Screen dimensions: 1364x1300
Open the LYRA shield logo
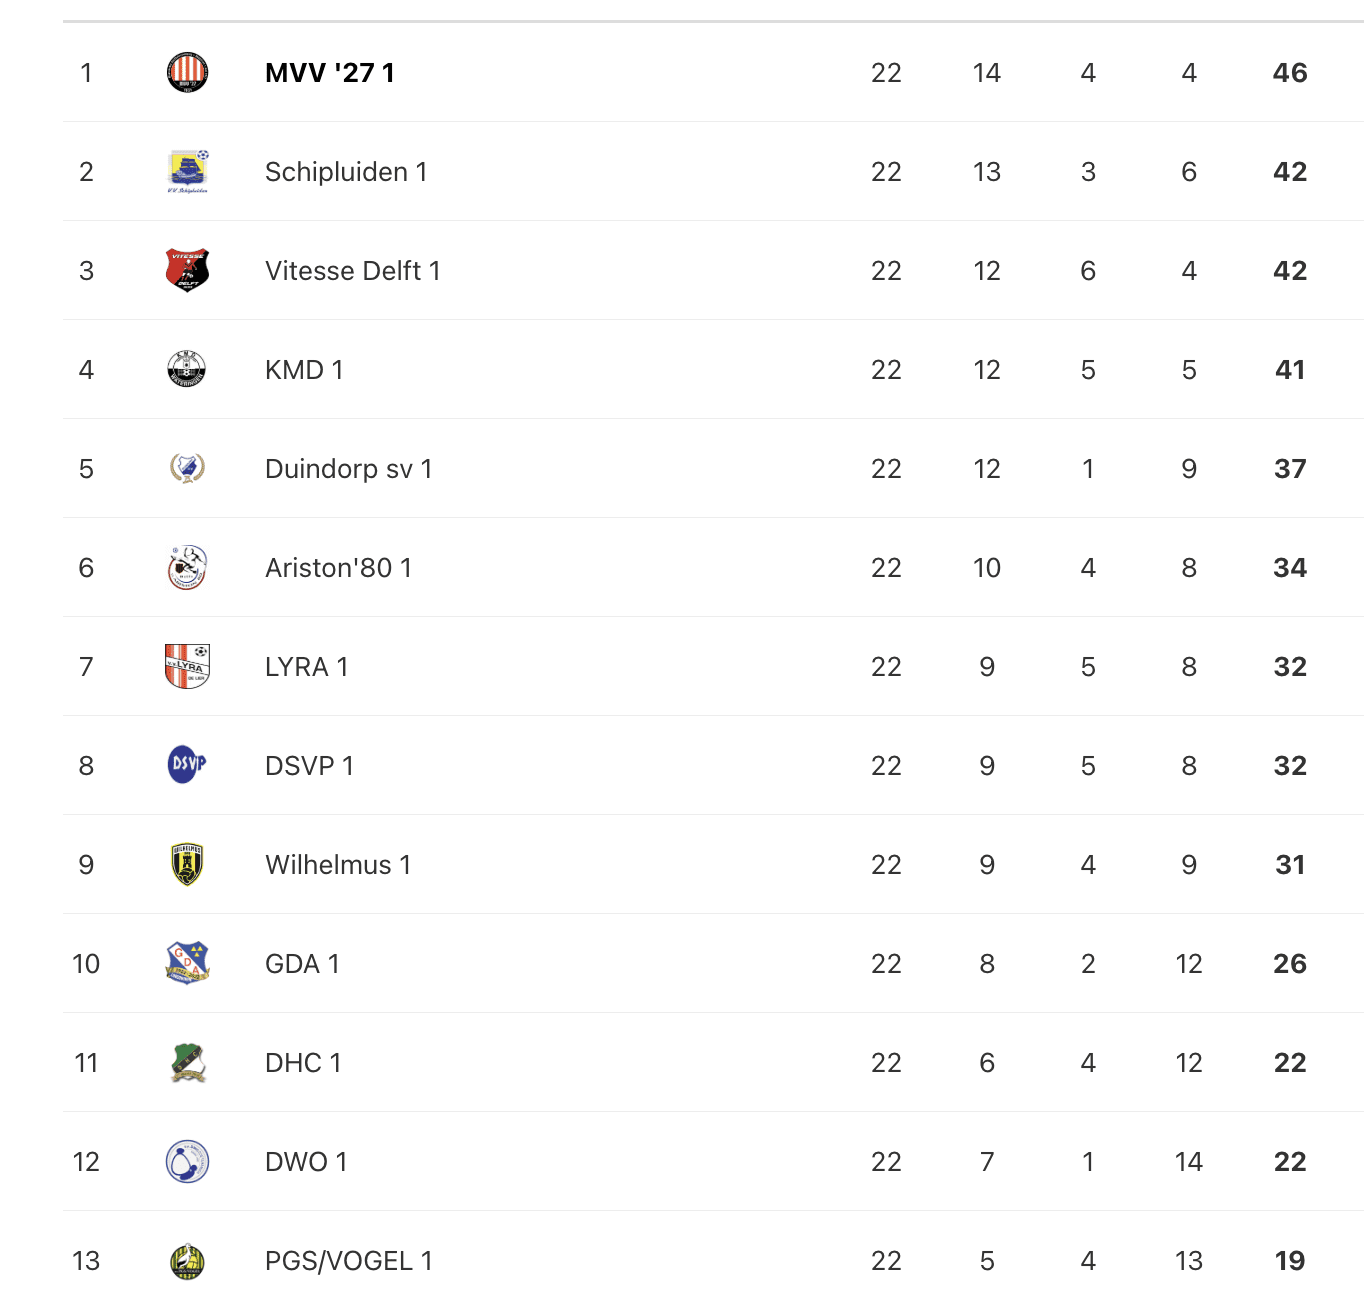point(187,666)
